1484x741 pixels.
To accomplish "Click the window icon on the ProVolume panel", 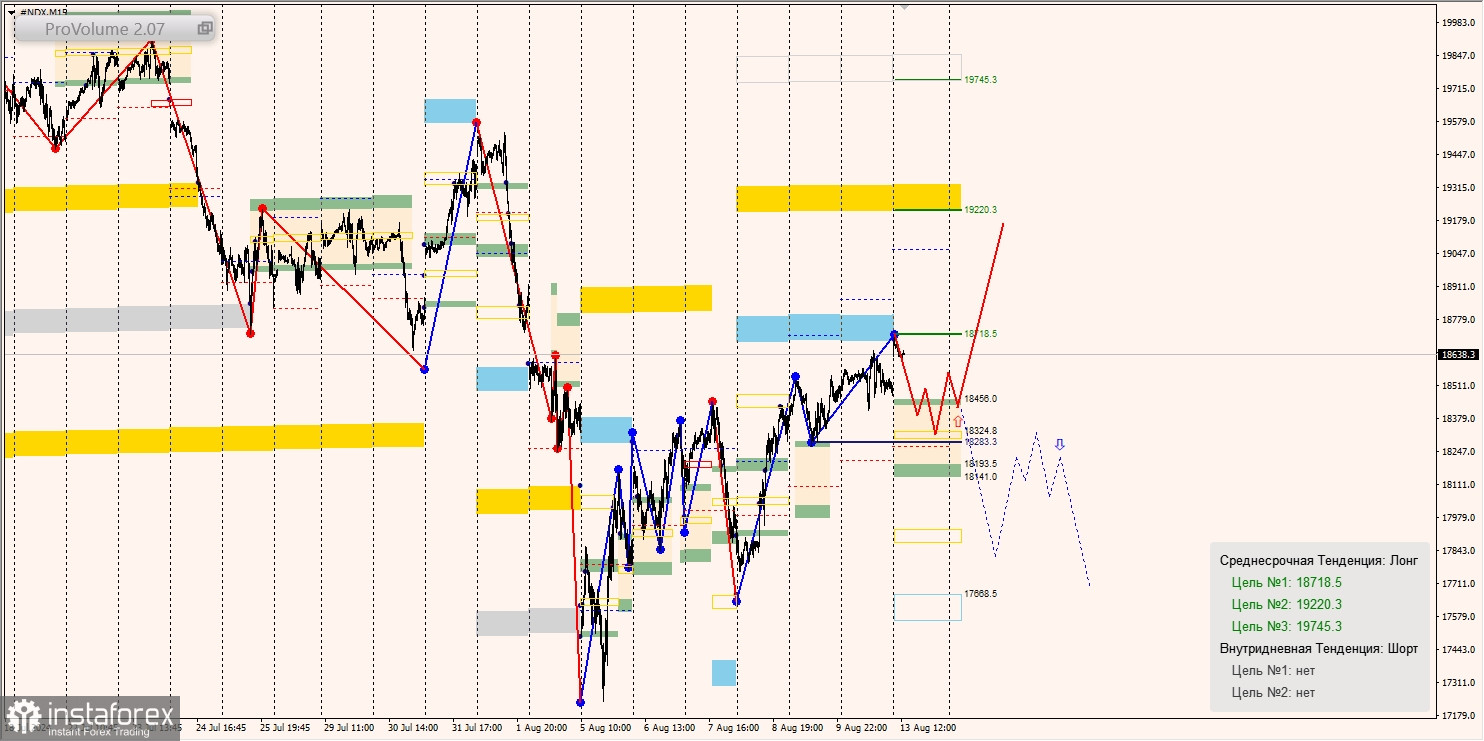I will 204,29.
